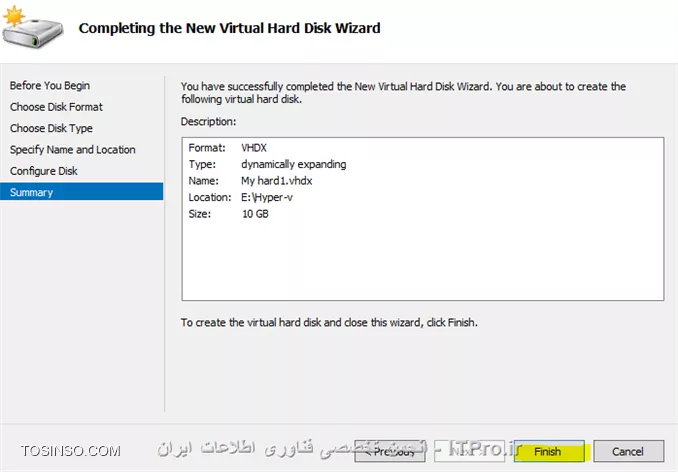
Task: Open the Choose Disk Format step
Action: tap(56, 107)
